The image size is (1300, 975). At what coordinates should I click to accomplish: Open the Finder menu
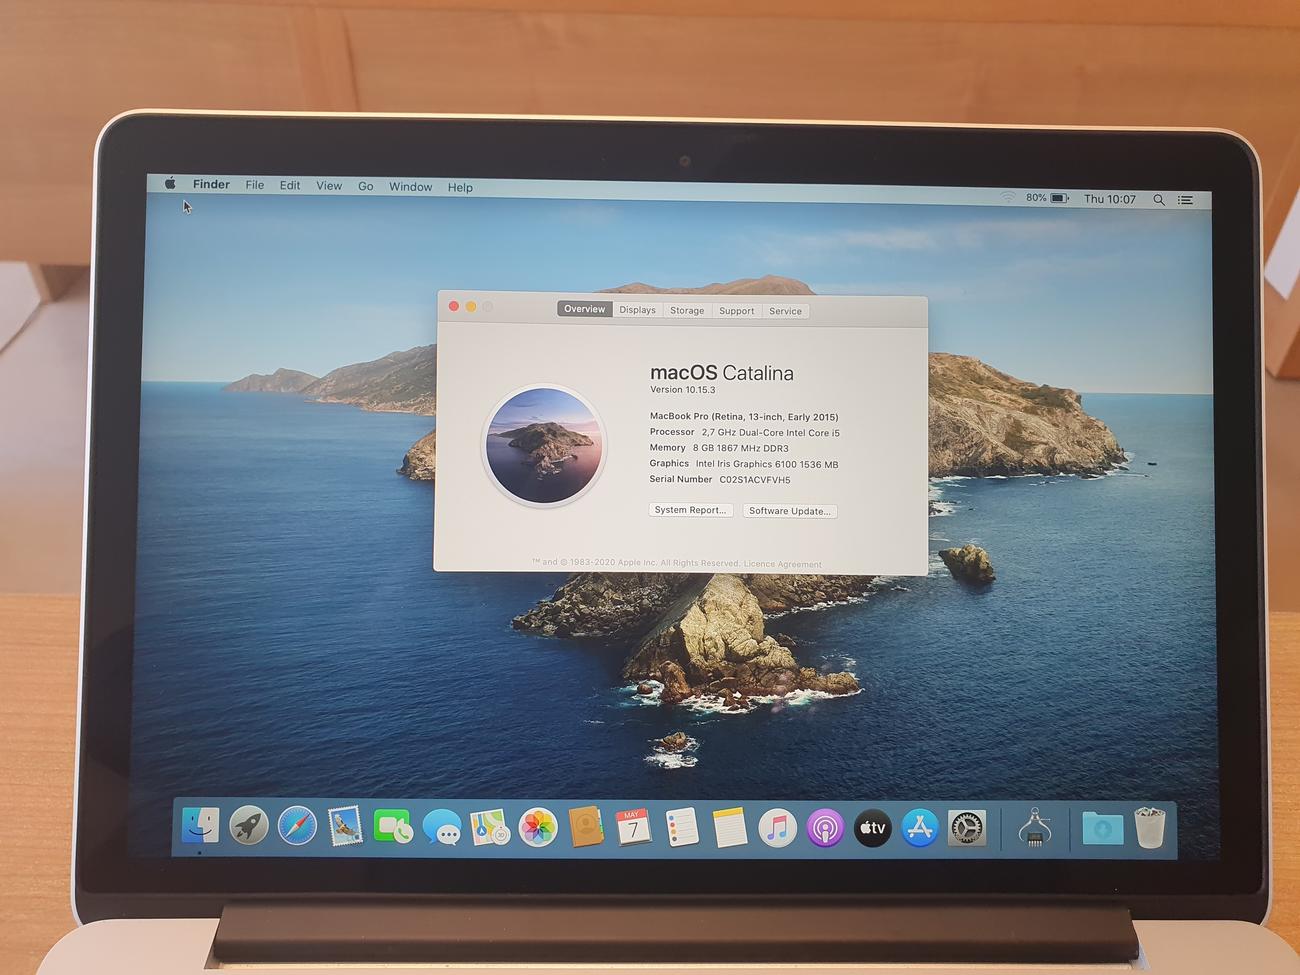[211, 184]
